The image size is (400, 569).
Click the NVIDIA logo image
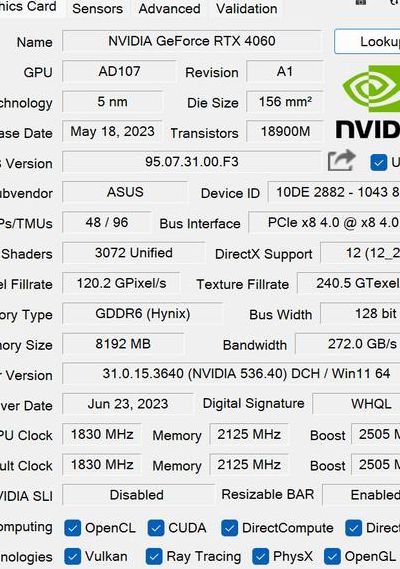368,102
